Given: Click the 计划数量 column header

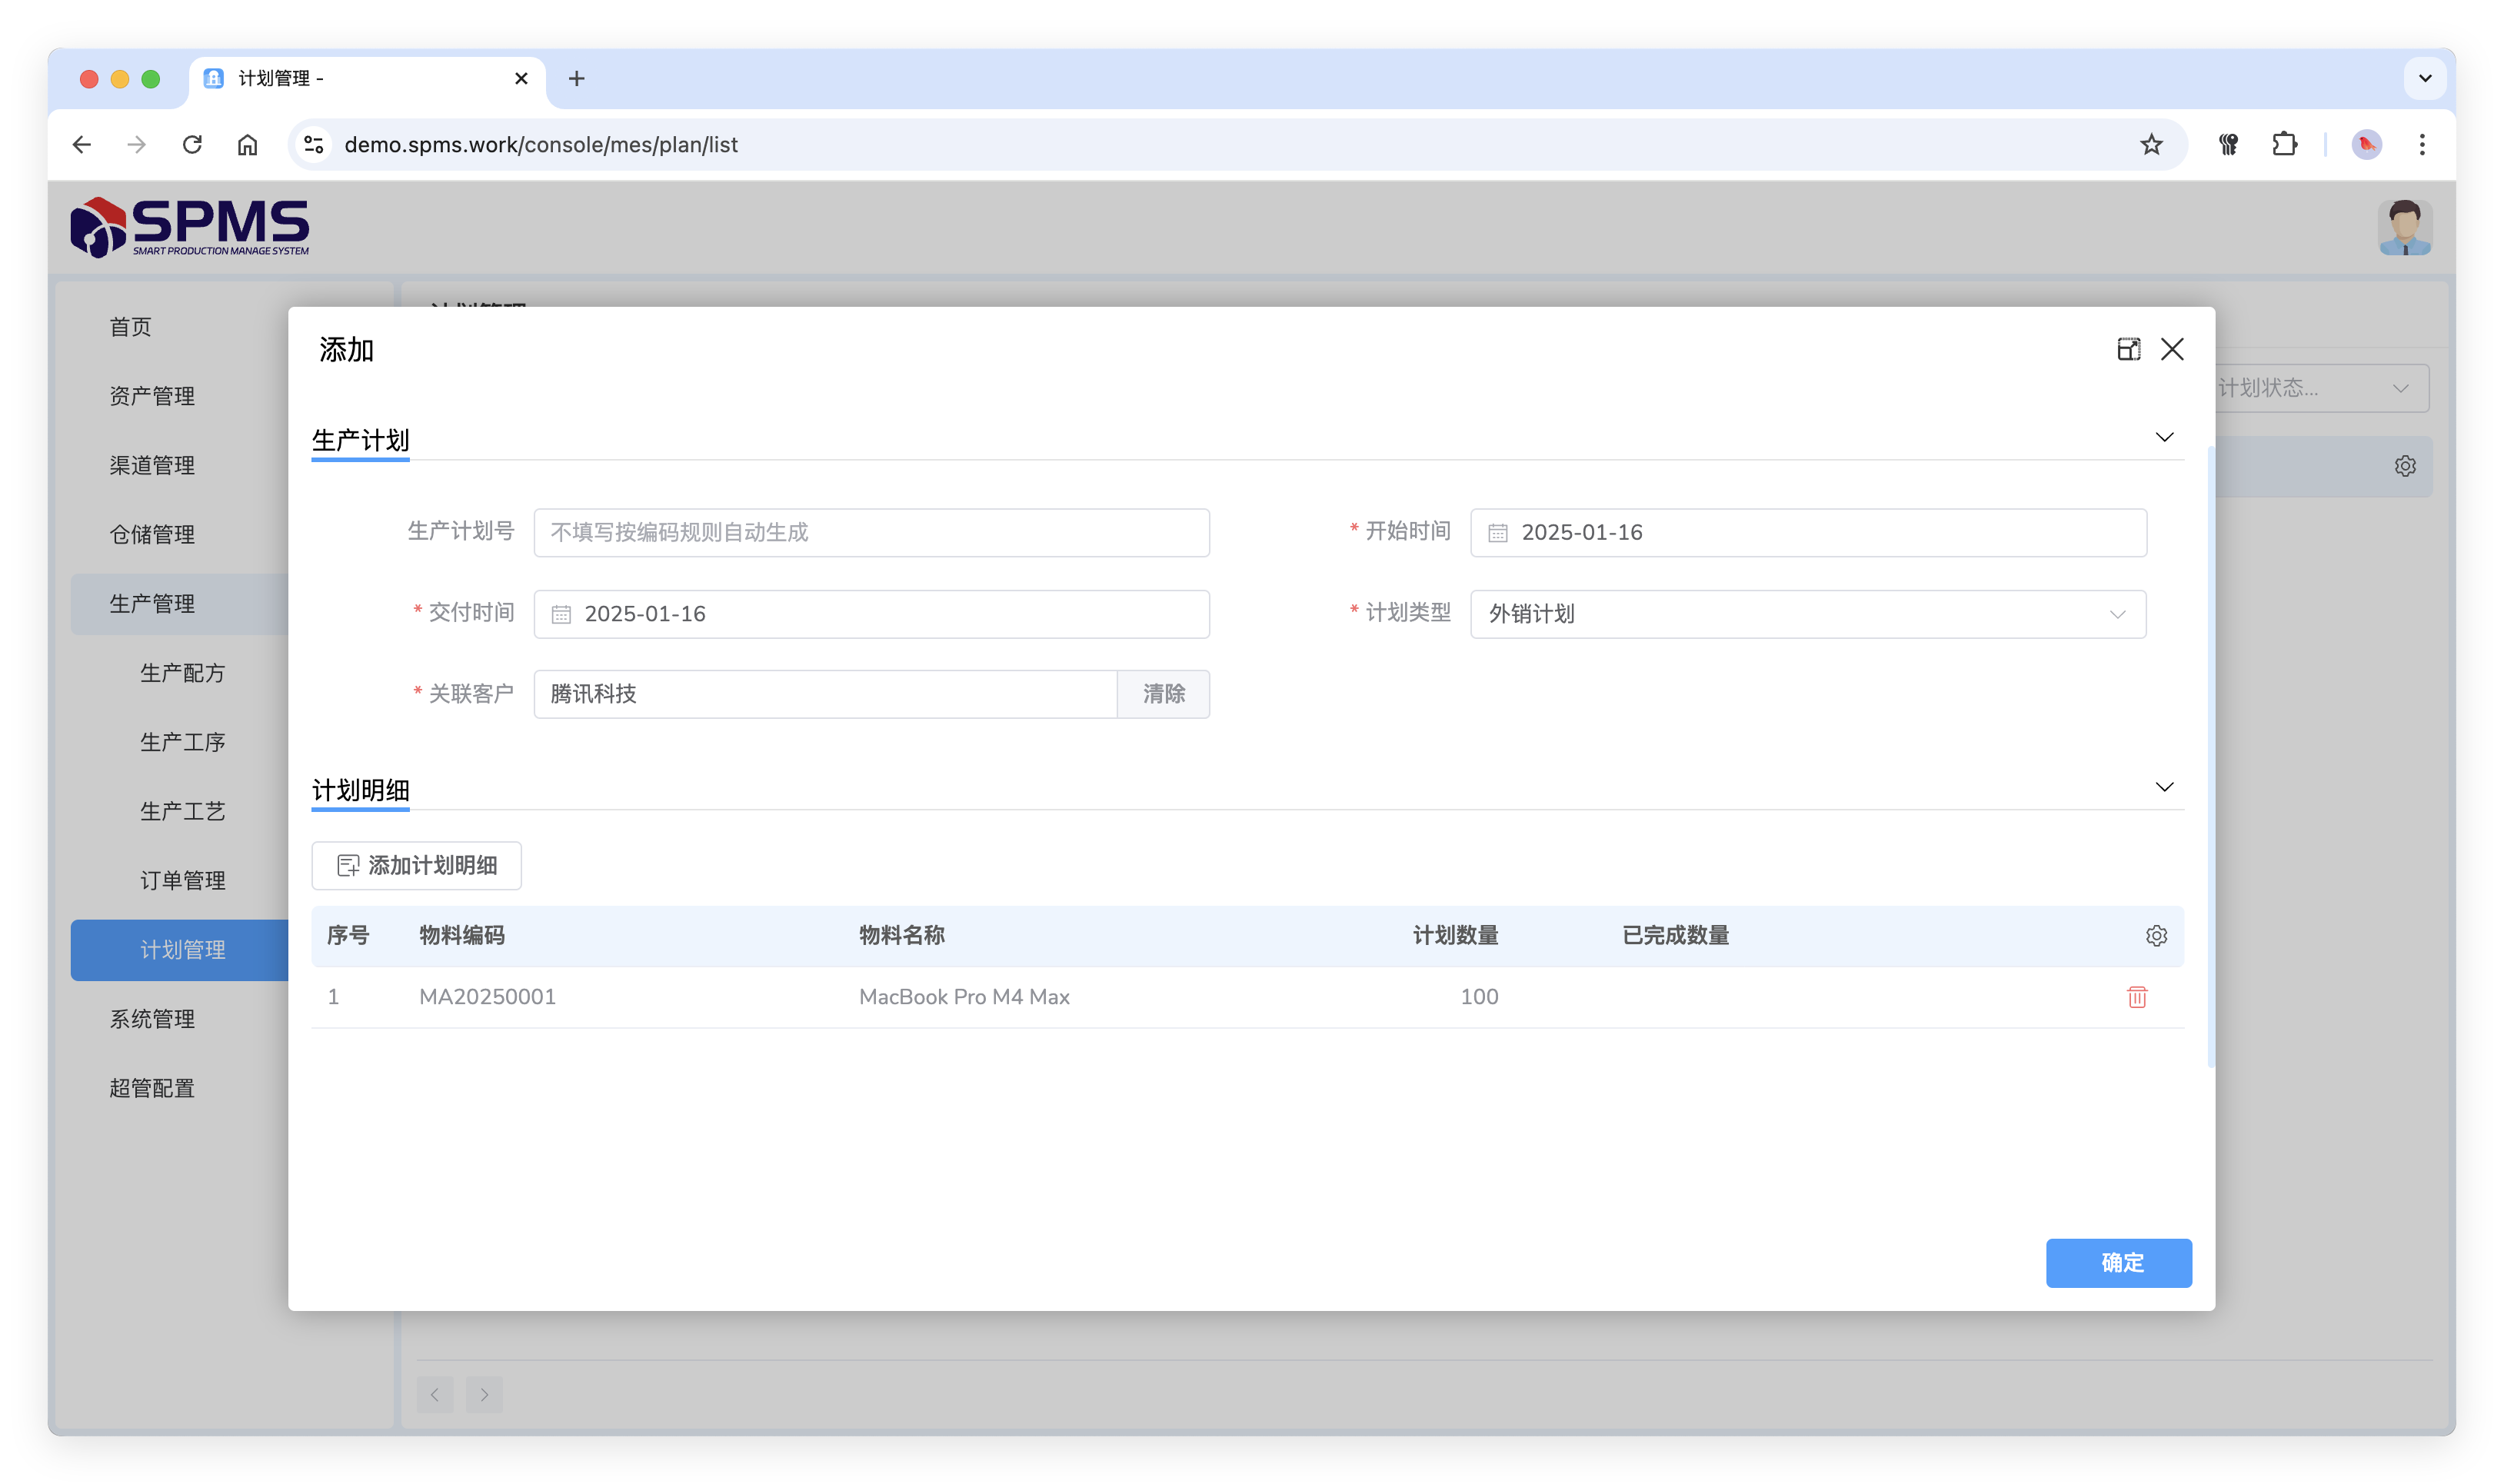Looking at the screenshot, I should click(x=1455, y=936).
